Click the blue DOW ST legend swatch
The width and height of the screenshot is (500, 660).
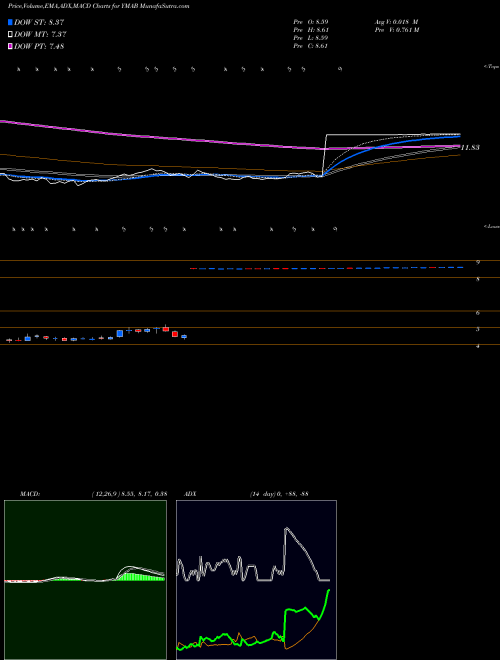pyautogui.click(x=11, y=22)
